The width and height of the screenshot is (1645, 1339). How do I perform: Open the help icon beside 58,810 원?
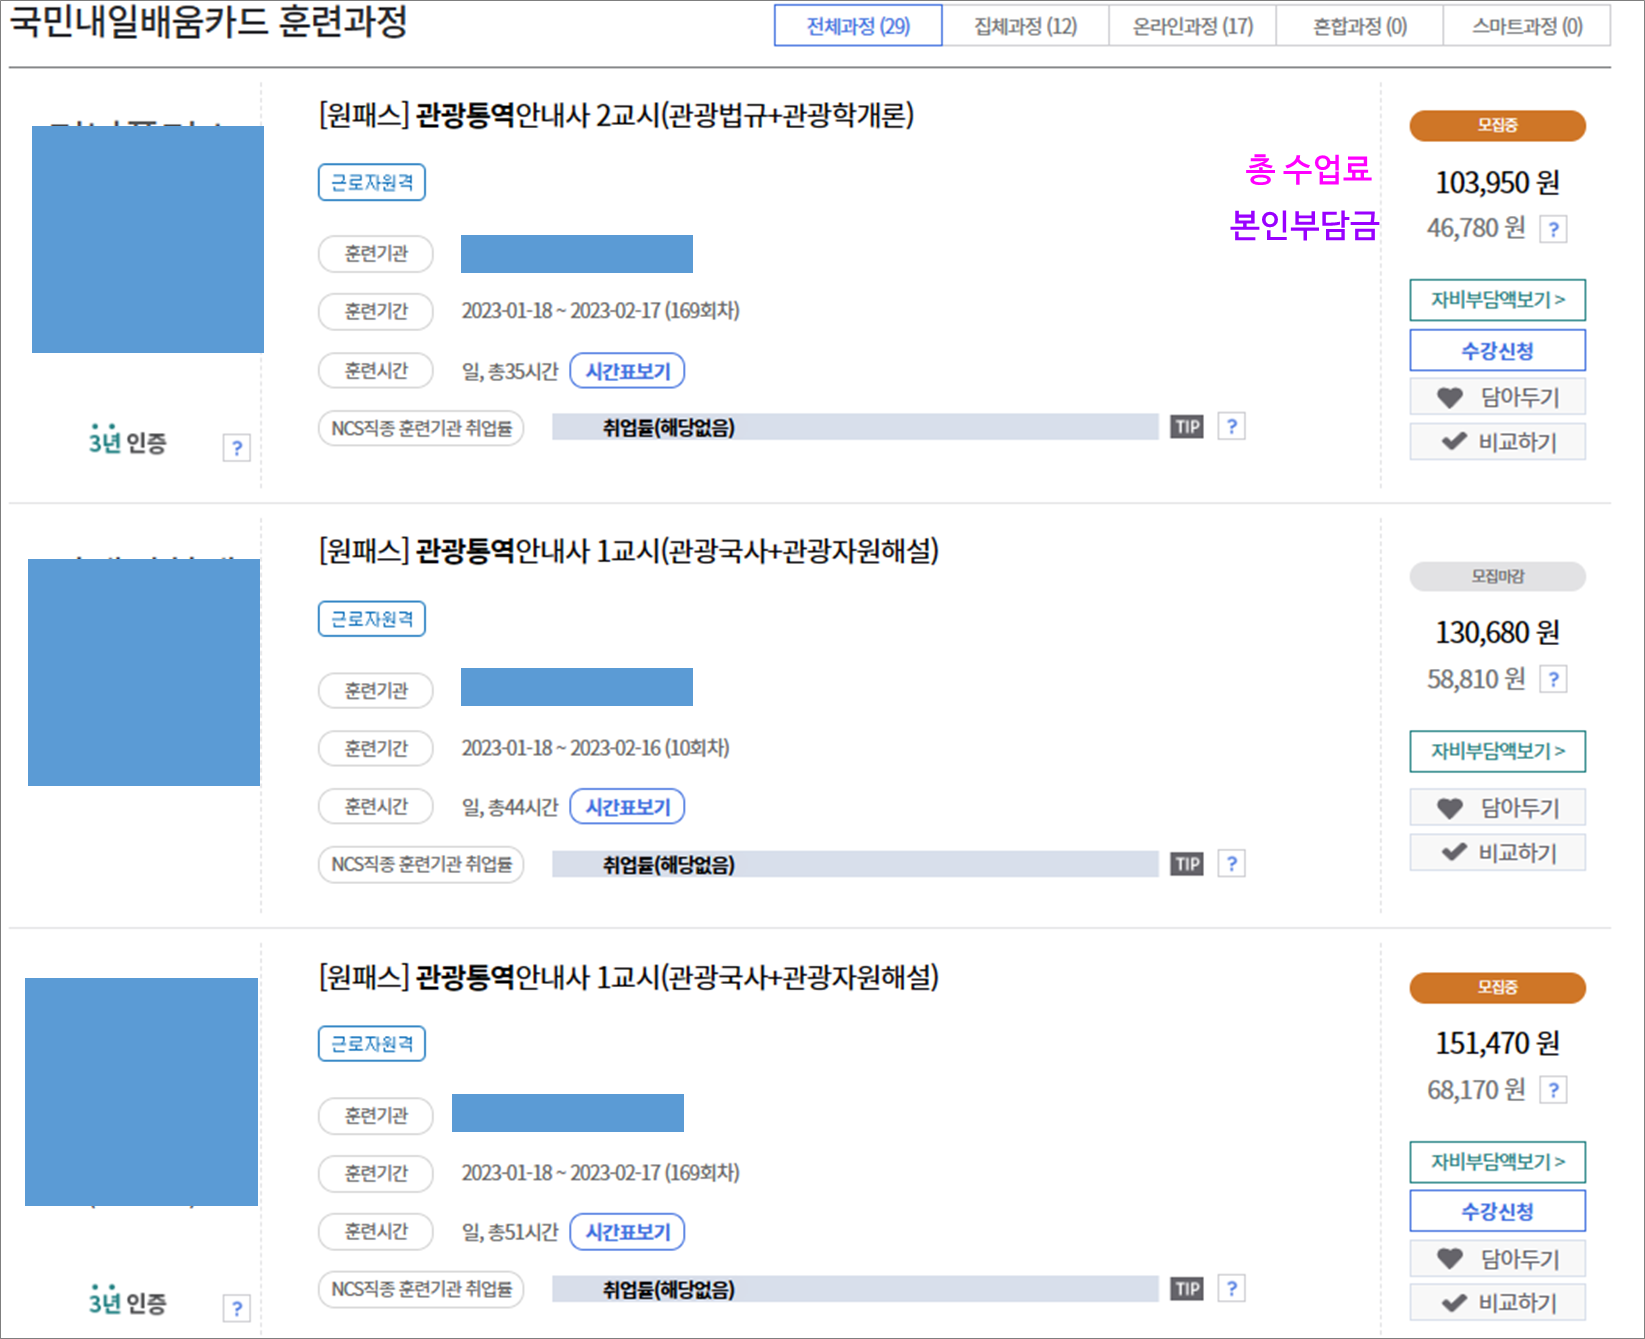[x=1553, y=679]
